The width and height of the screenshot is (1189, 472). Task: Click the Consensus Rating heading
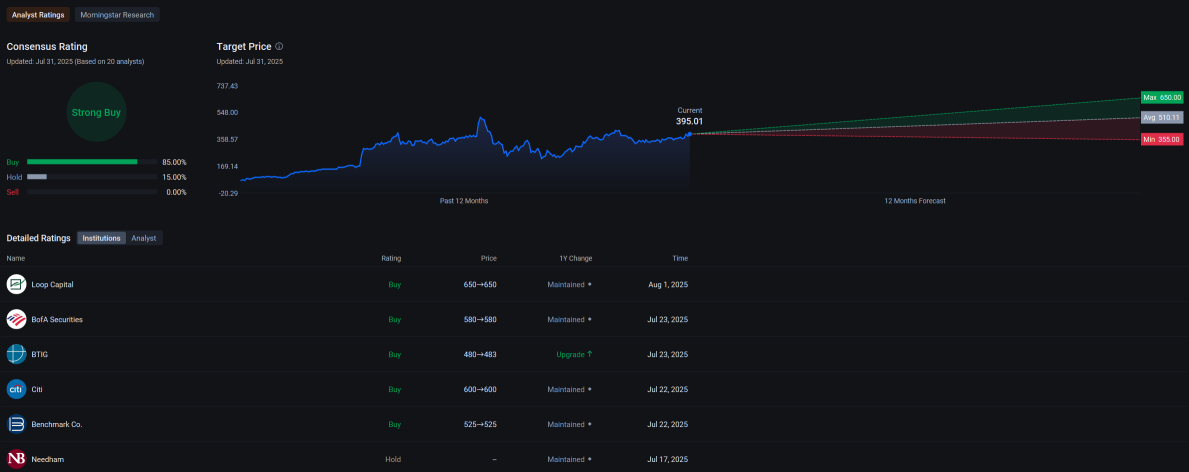(x=47, y=46)
